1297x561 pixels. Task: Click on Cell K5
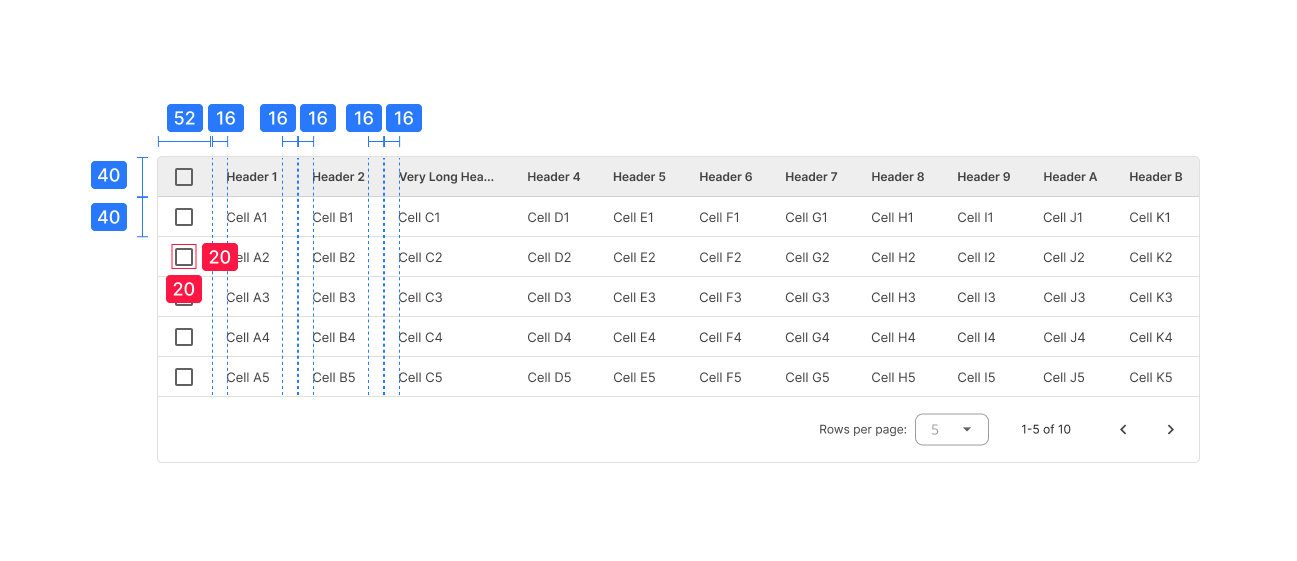tap(1150, 377)
